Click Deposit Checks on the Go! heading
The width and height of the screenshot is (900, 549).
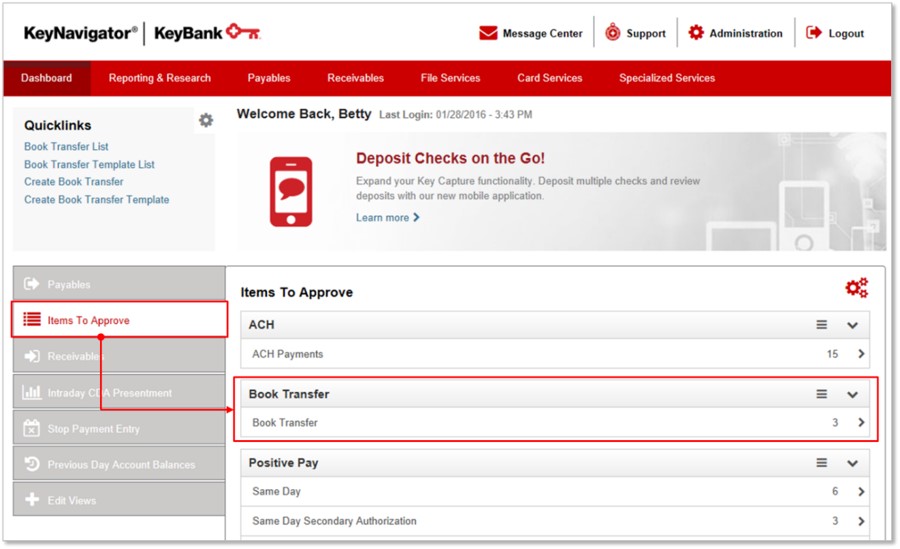450,158
